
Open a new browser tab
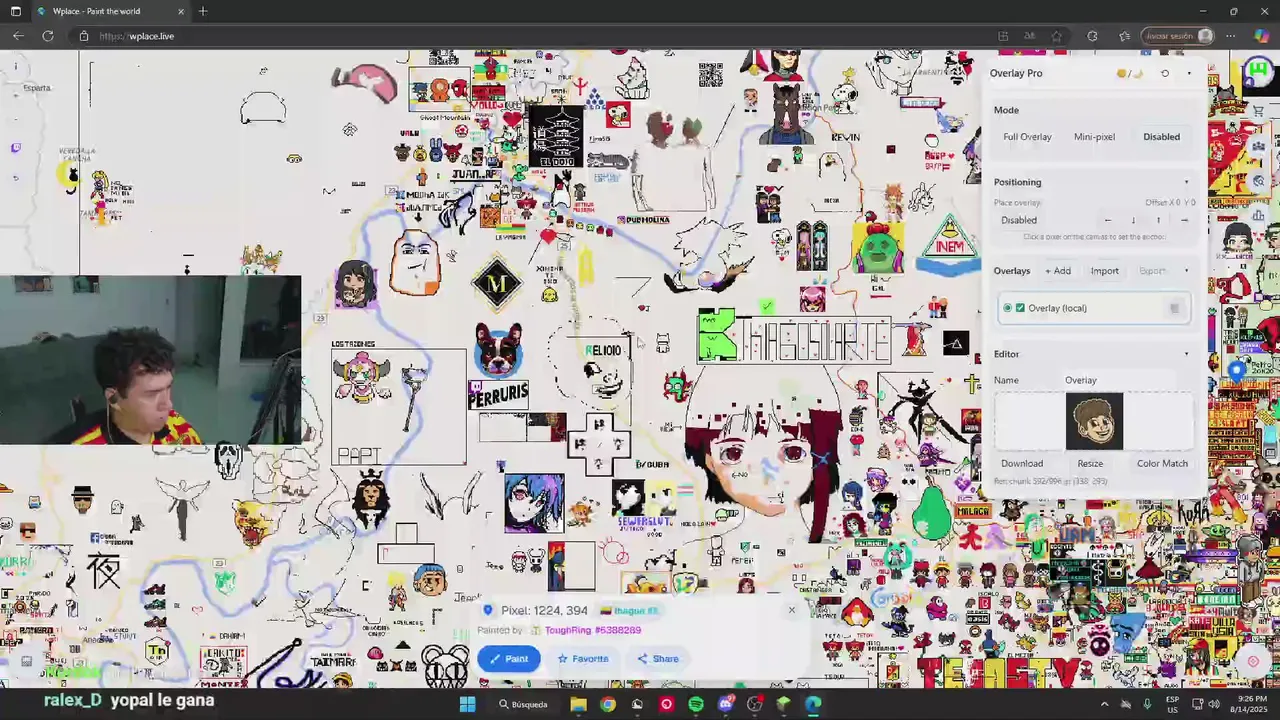203,11
